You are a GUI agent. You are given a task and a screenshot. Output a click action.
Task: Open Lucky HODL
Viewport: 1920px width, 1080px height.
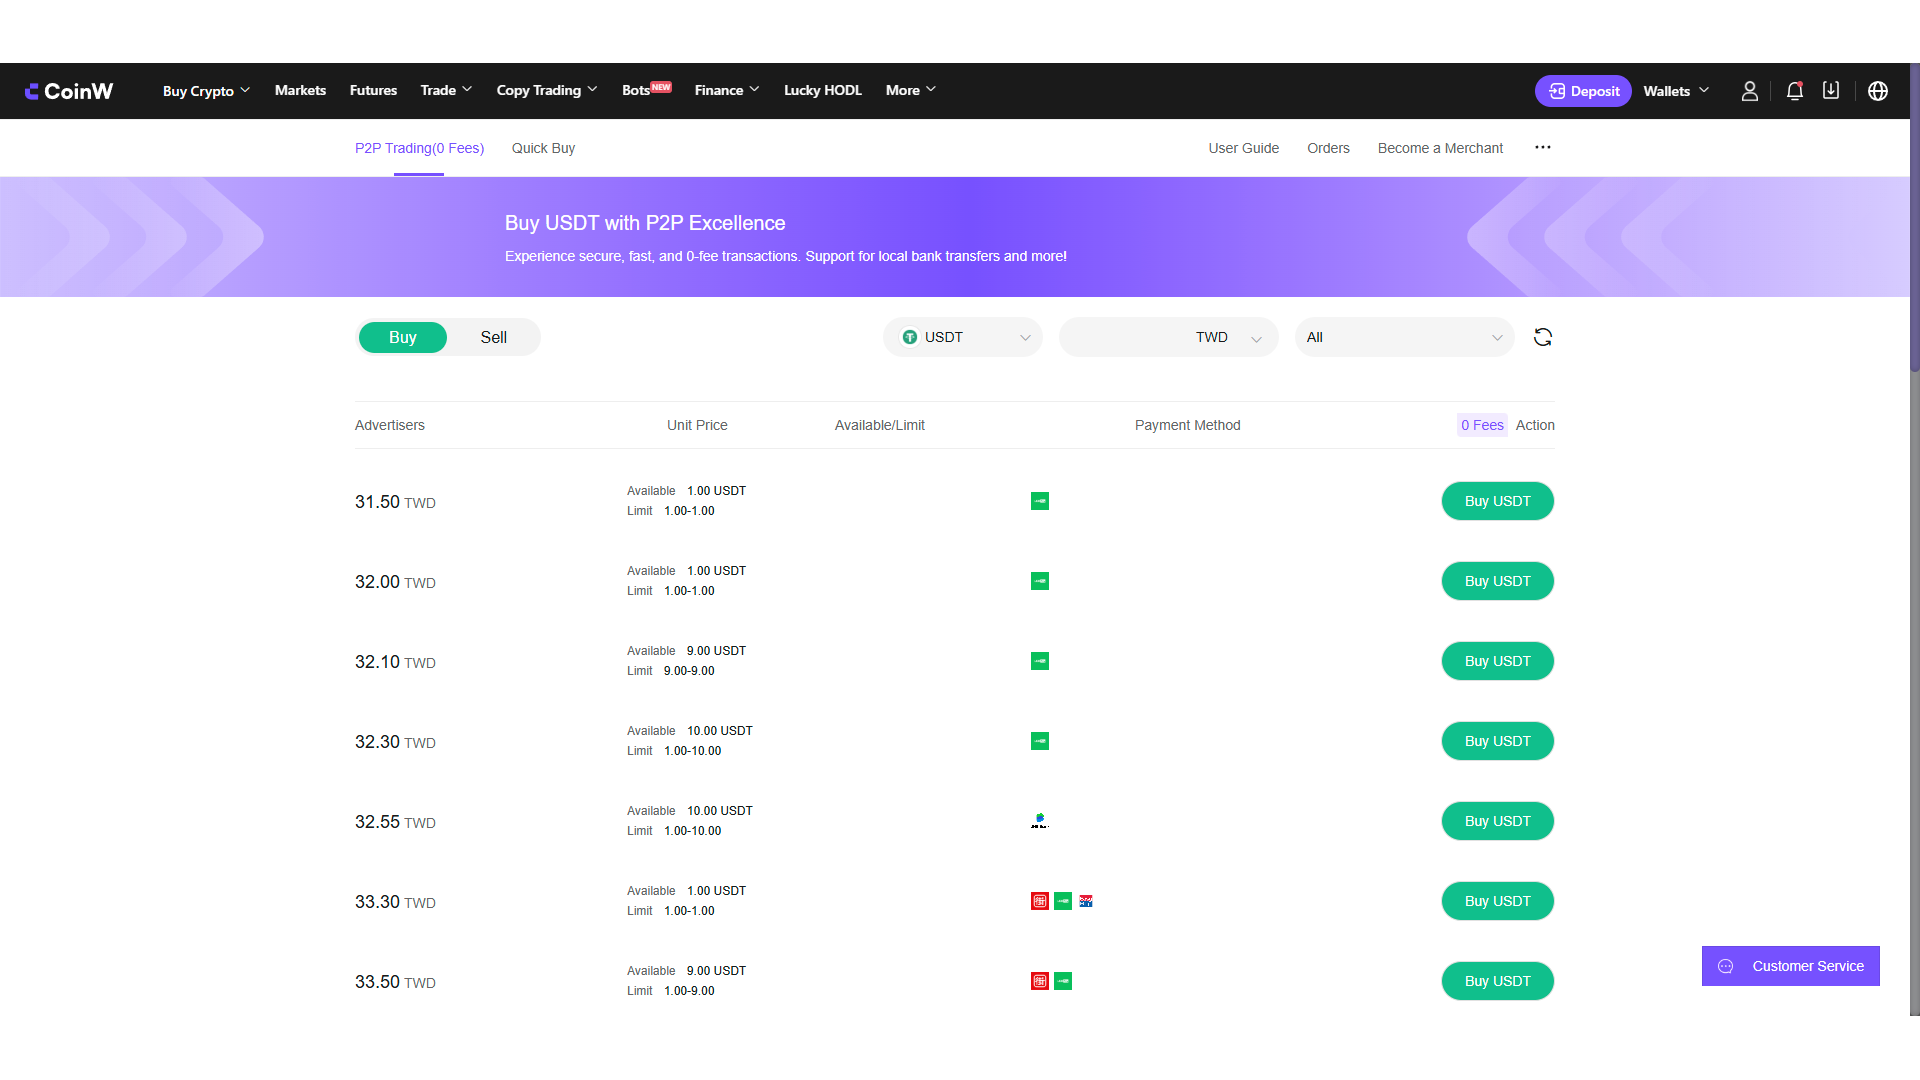point(822,90)
